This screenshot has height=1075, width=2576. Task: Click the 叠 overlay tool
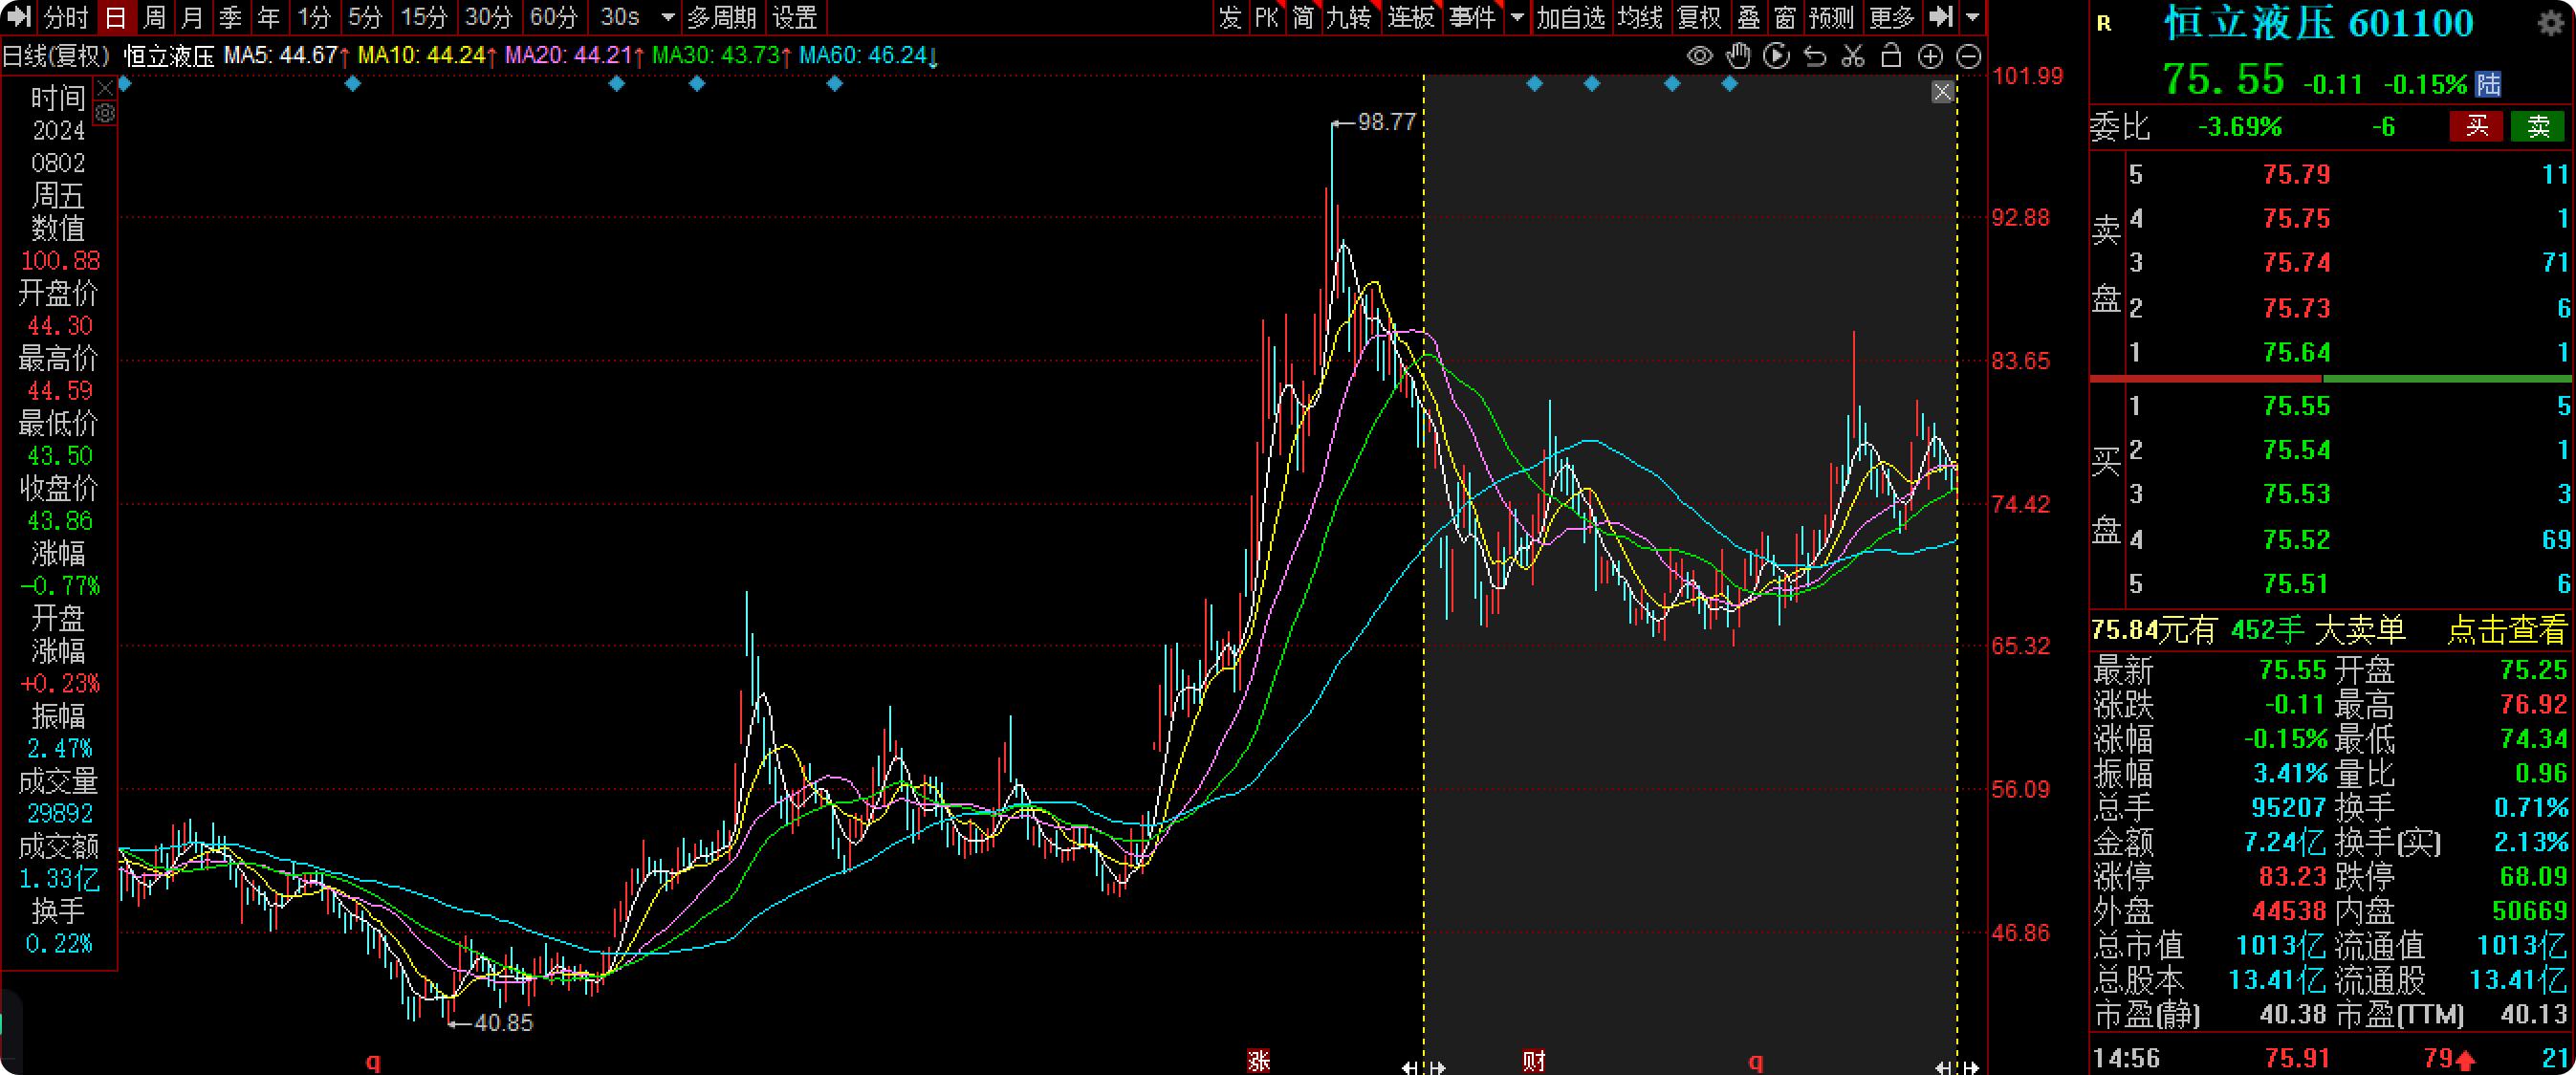coord(1748,17)
